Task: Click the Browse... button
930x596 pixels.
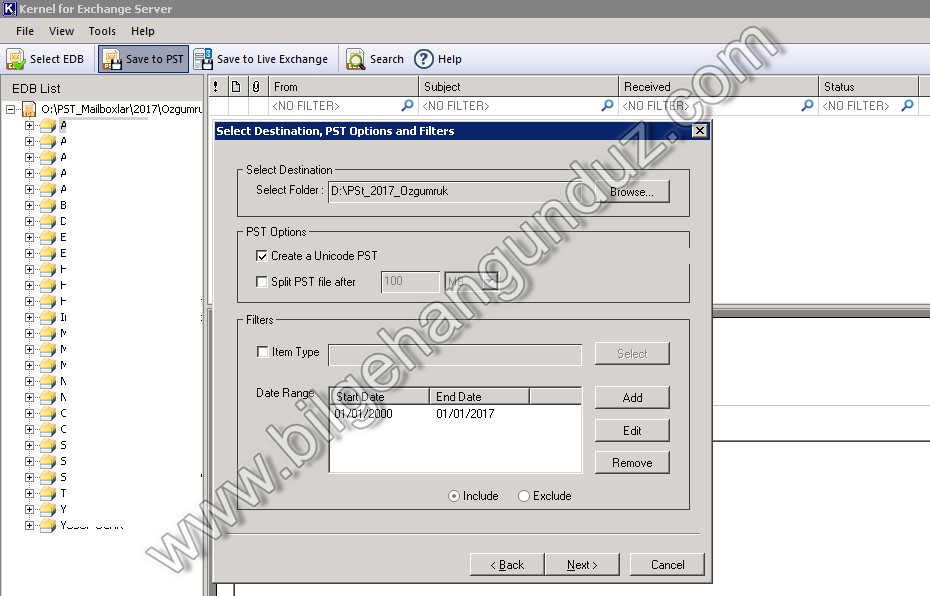Action: pos(631,191)
